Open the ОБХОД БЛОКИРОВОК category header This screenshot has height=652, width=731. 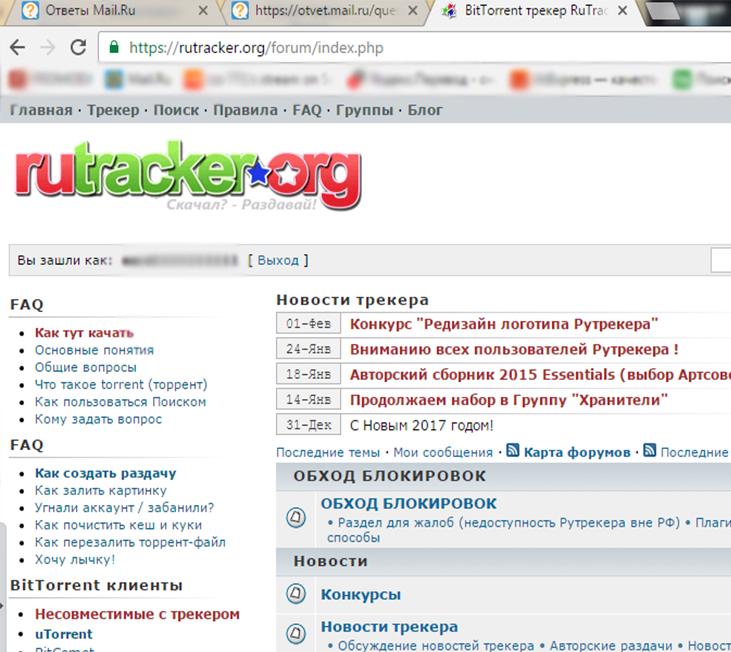click(x=390, y=476)
